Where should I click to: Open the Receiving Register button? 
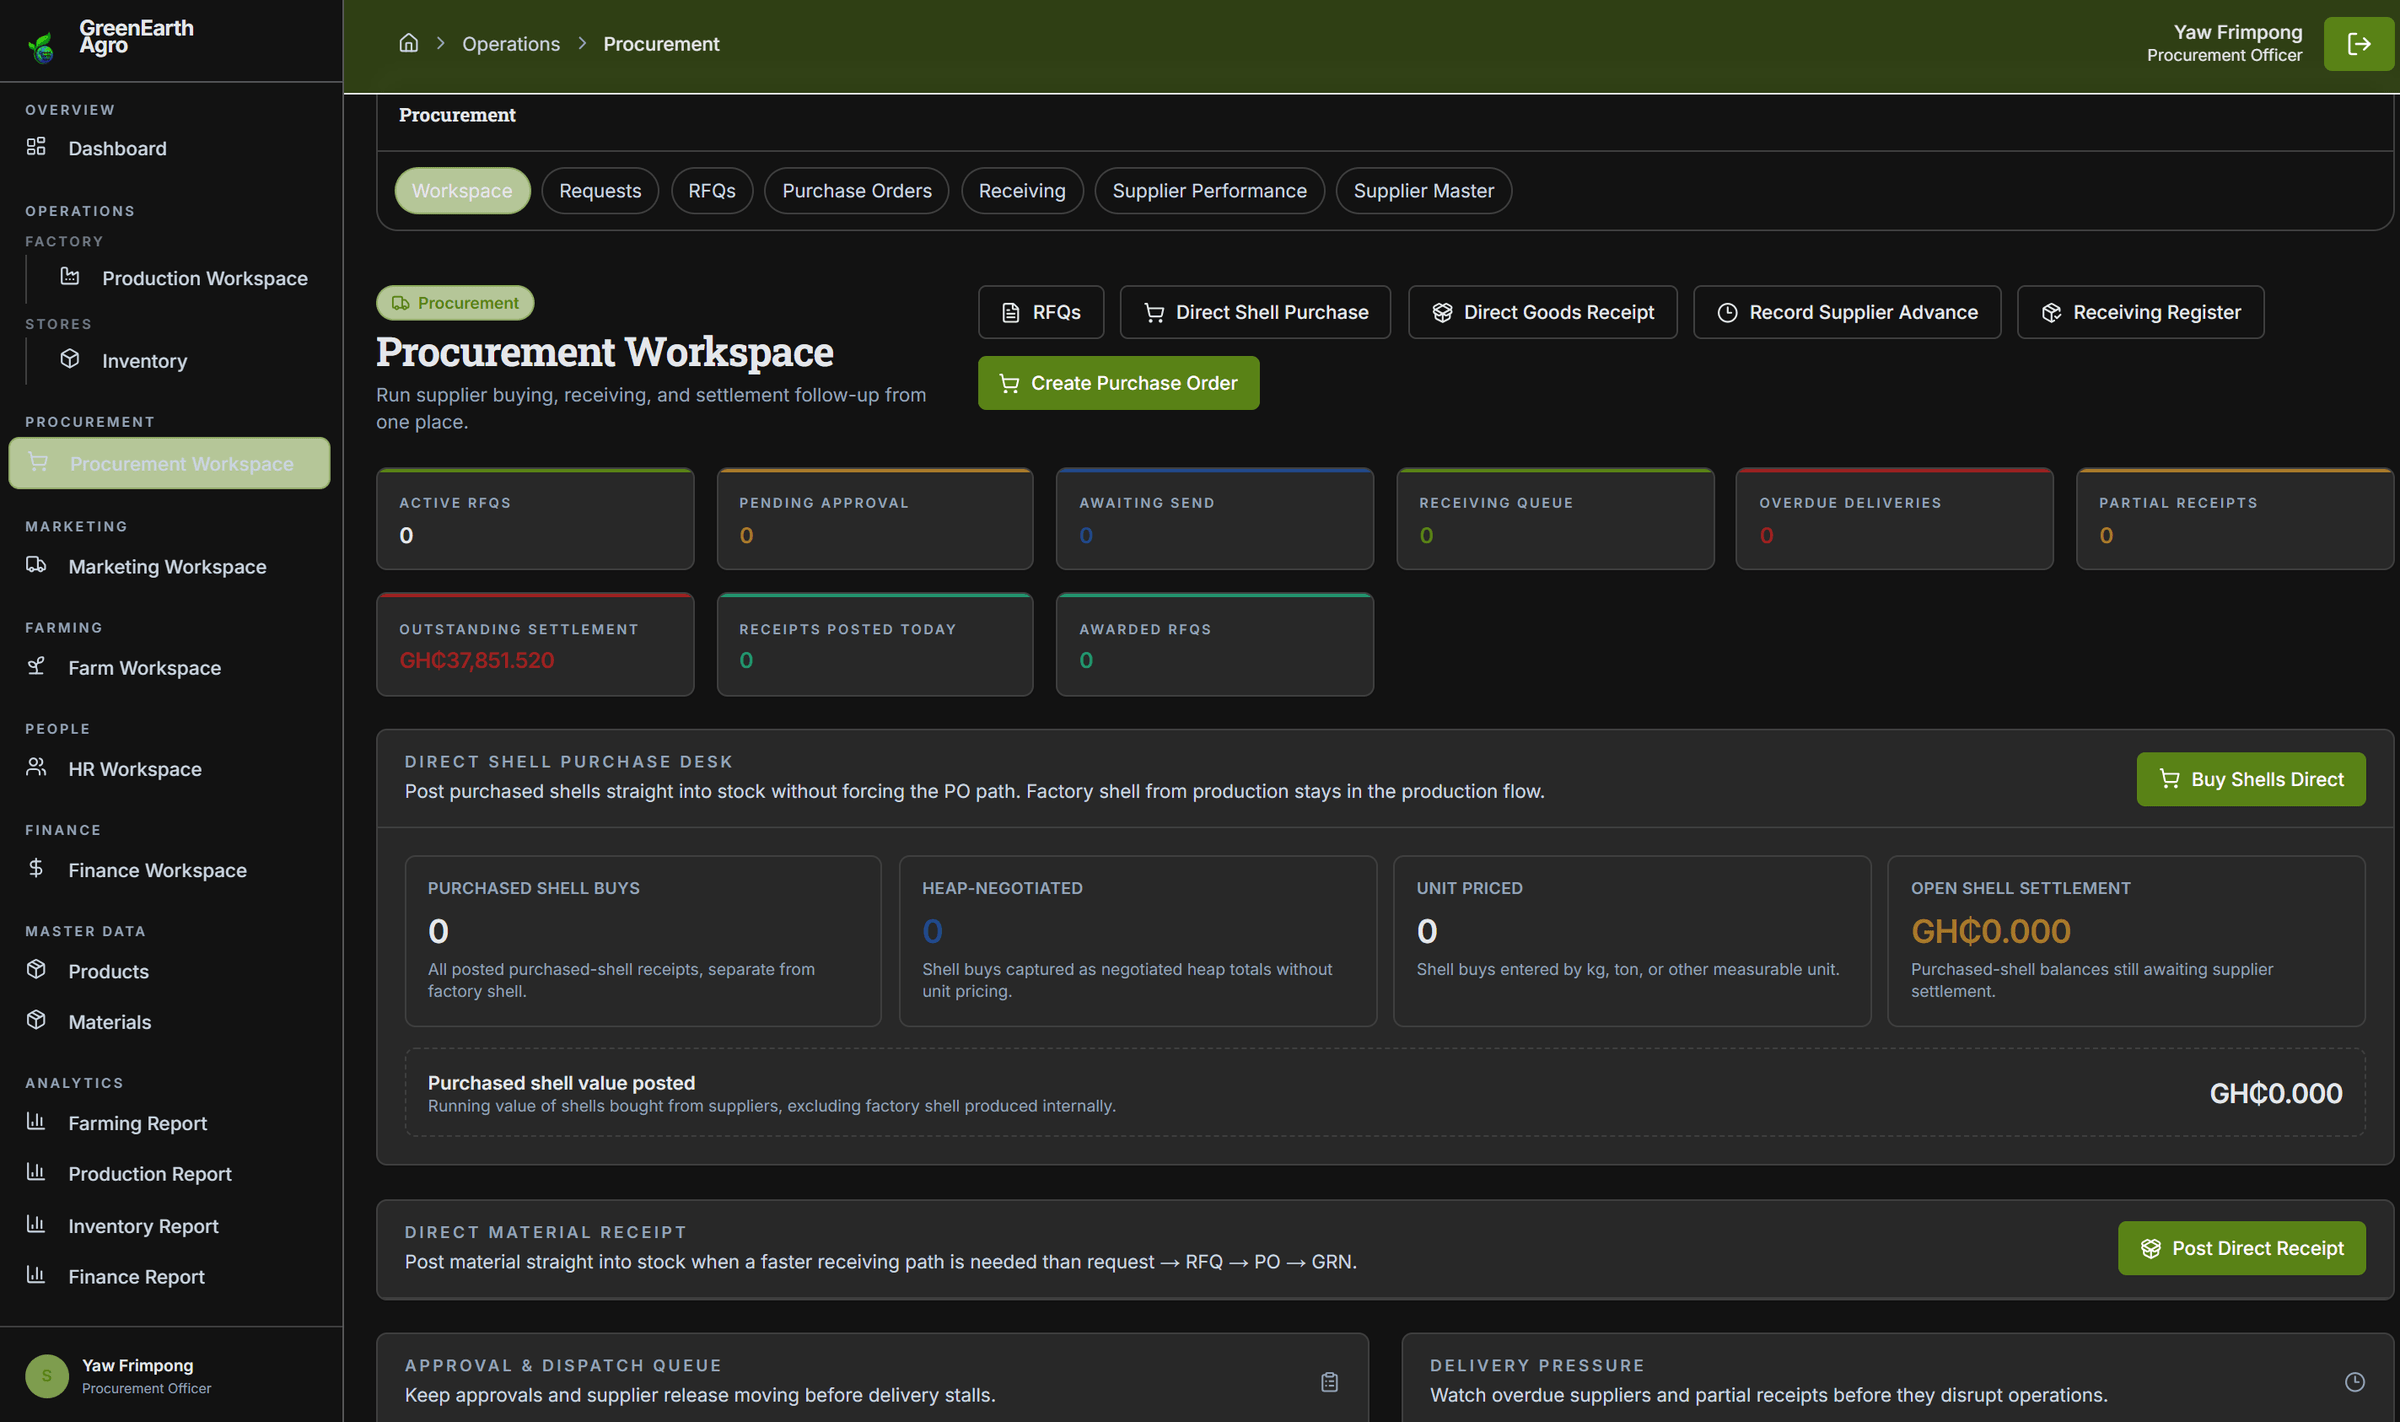[2141, 312]
